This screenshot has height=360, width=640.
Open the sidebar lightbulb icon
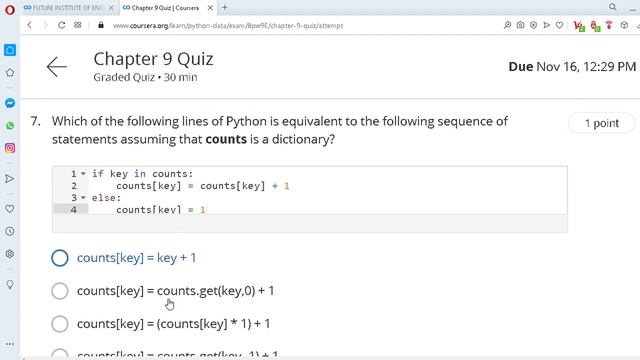pos(10,284)
